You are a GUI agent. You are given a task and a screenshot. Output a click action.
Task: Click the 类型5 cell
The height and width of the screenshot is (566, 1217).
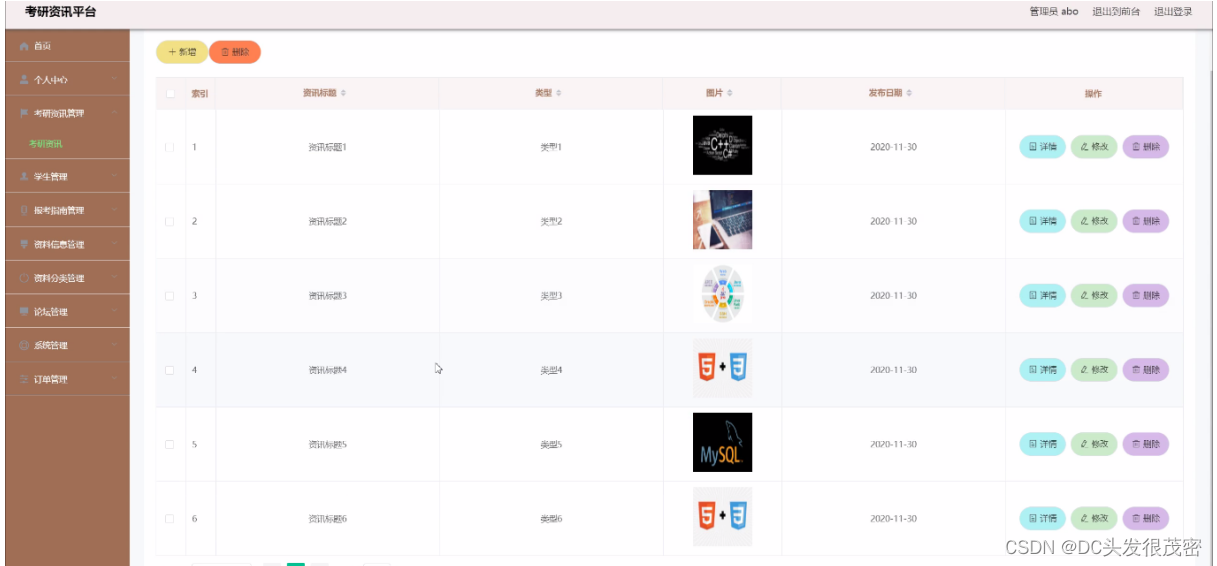pos(551,444)
